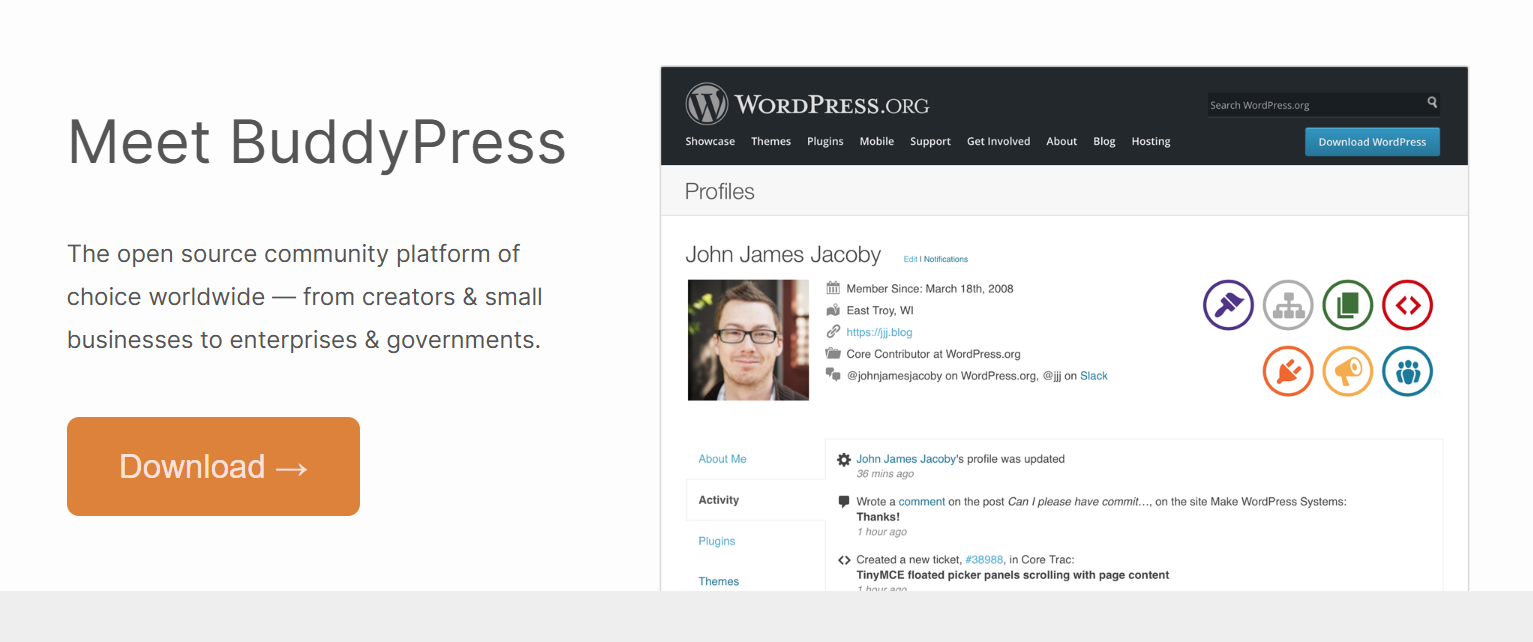Screen dimensions: 1533x642
Task: Click John James Jacoby's profile photo
Action: pos(748,340)
